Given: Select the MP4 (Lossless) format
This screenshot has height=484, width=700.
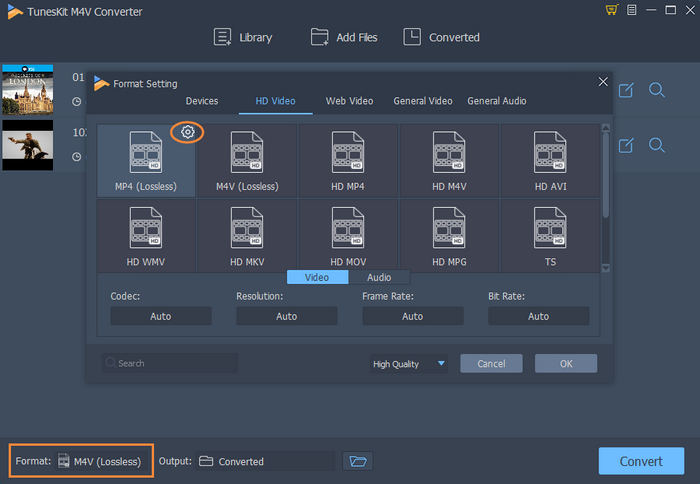Looking at the screenshot, I should coord(146,161).
